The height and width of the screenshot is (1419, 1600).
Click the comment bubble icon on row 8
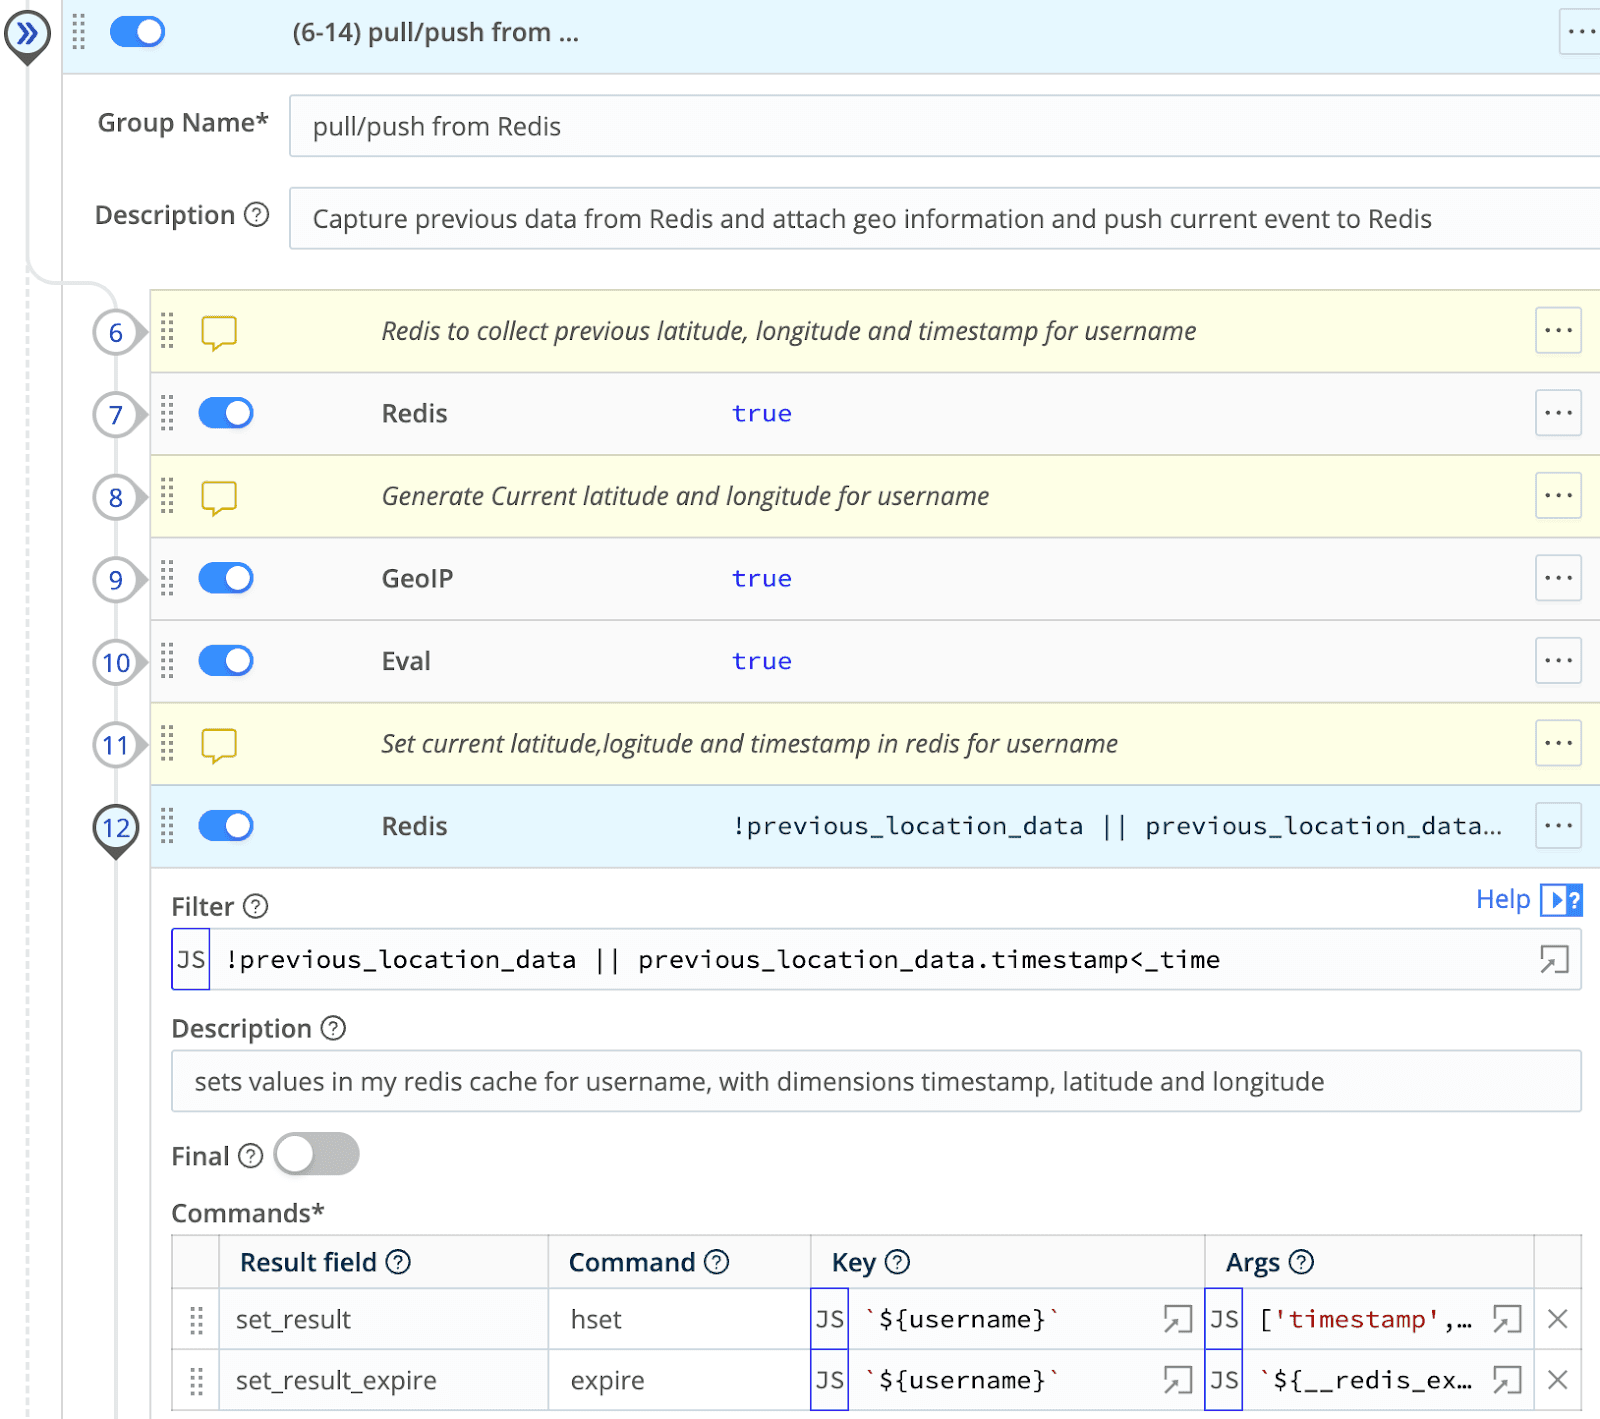click(x=218, y=497)
